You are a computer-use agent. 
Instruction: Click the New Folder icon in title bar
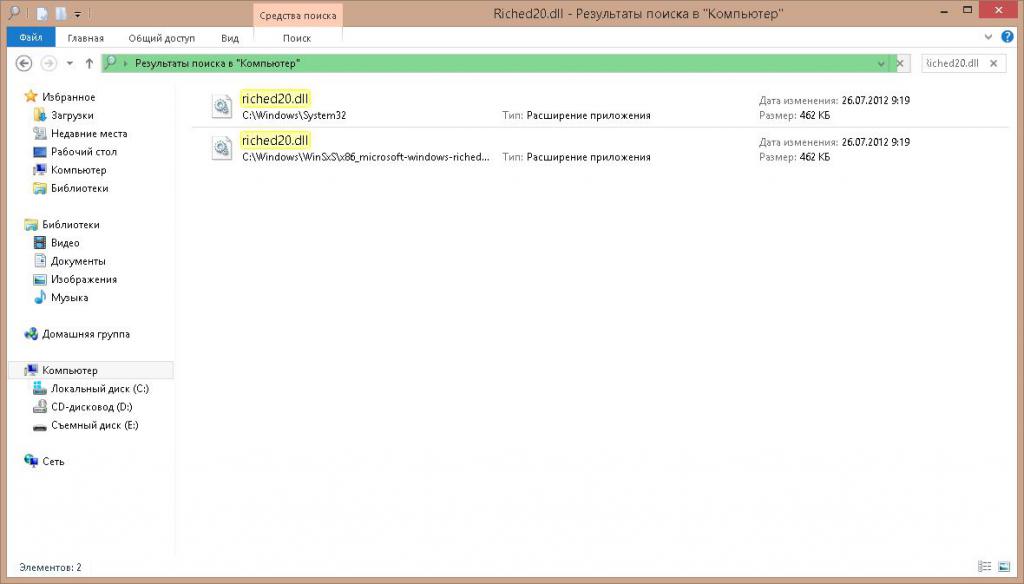(59, 13)
